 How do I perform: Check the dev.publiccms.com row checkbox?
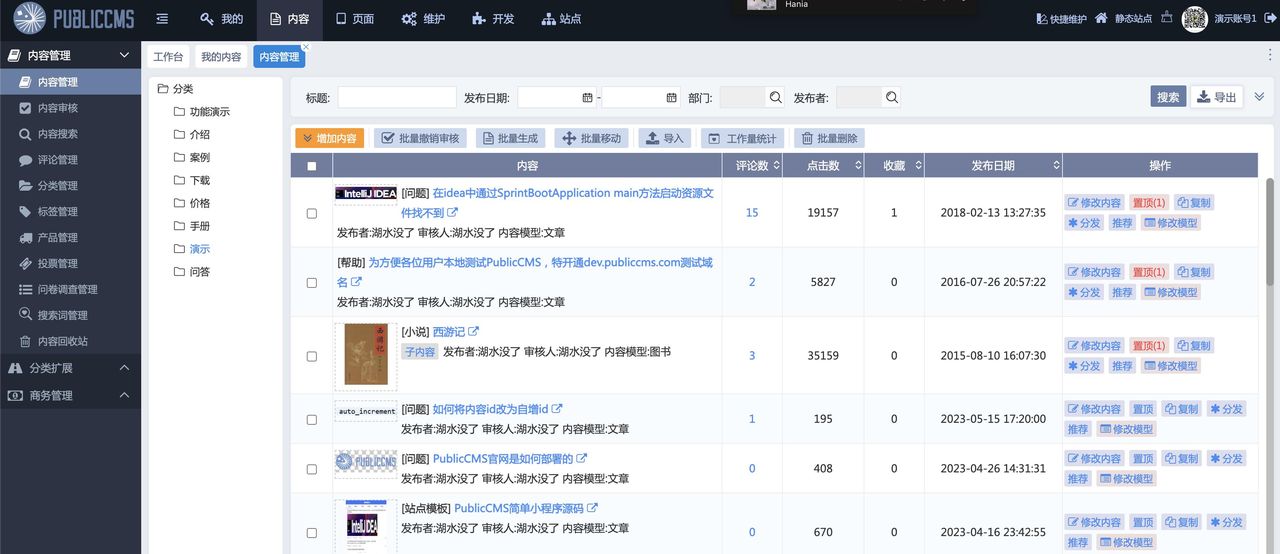312,283
